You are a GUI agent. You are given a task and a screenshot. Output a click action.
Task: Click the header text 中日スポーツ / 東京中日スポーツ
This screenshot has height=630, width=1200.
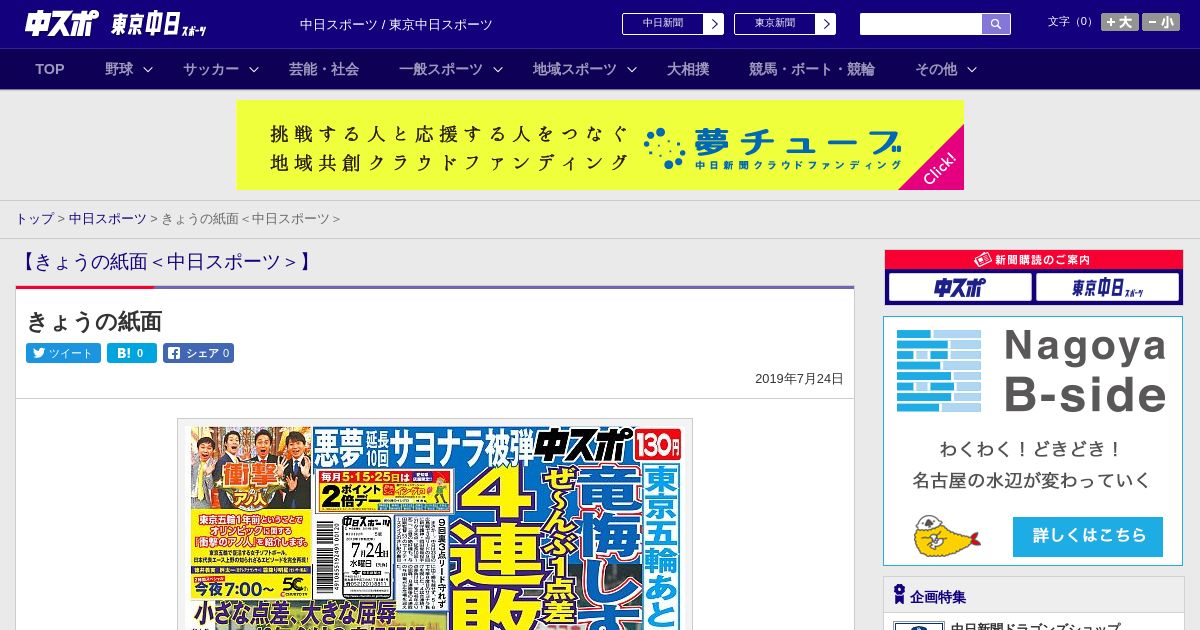[x=396, y=25]
